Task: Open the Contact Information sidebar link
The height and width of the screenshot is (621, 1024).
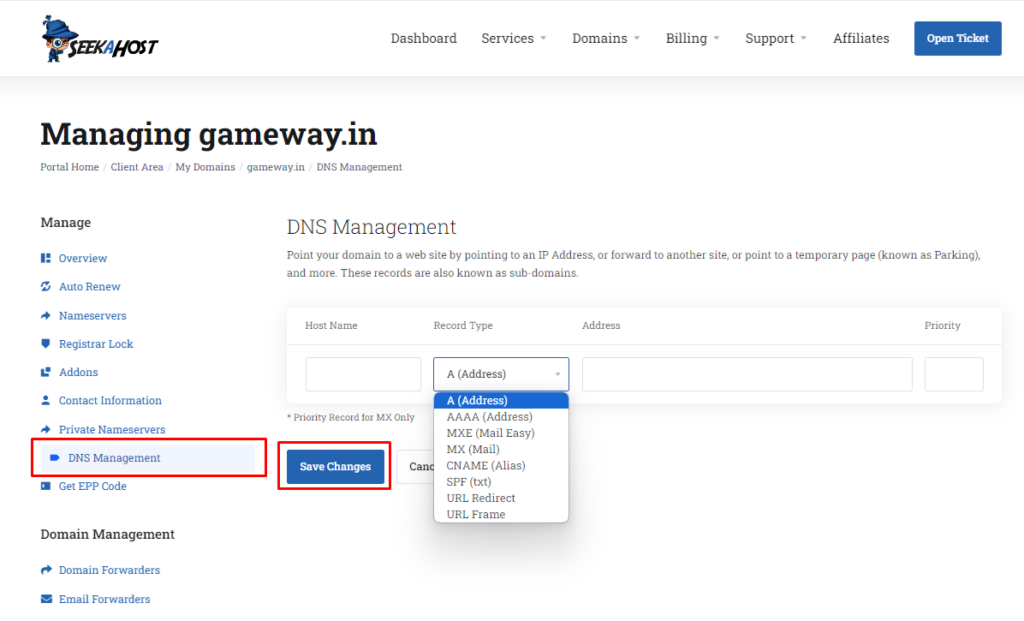Action: point(110,400)
